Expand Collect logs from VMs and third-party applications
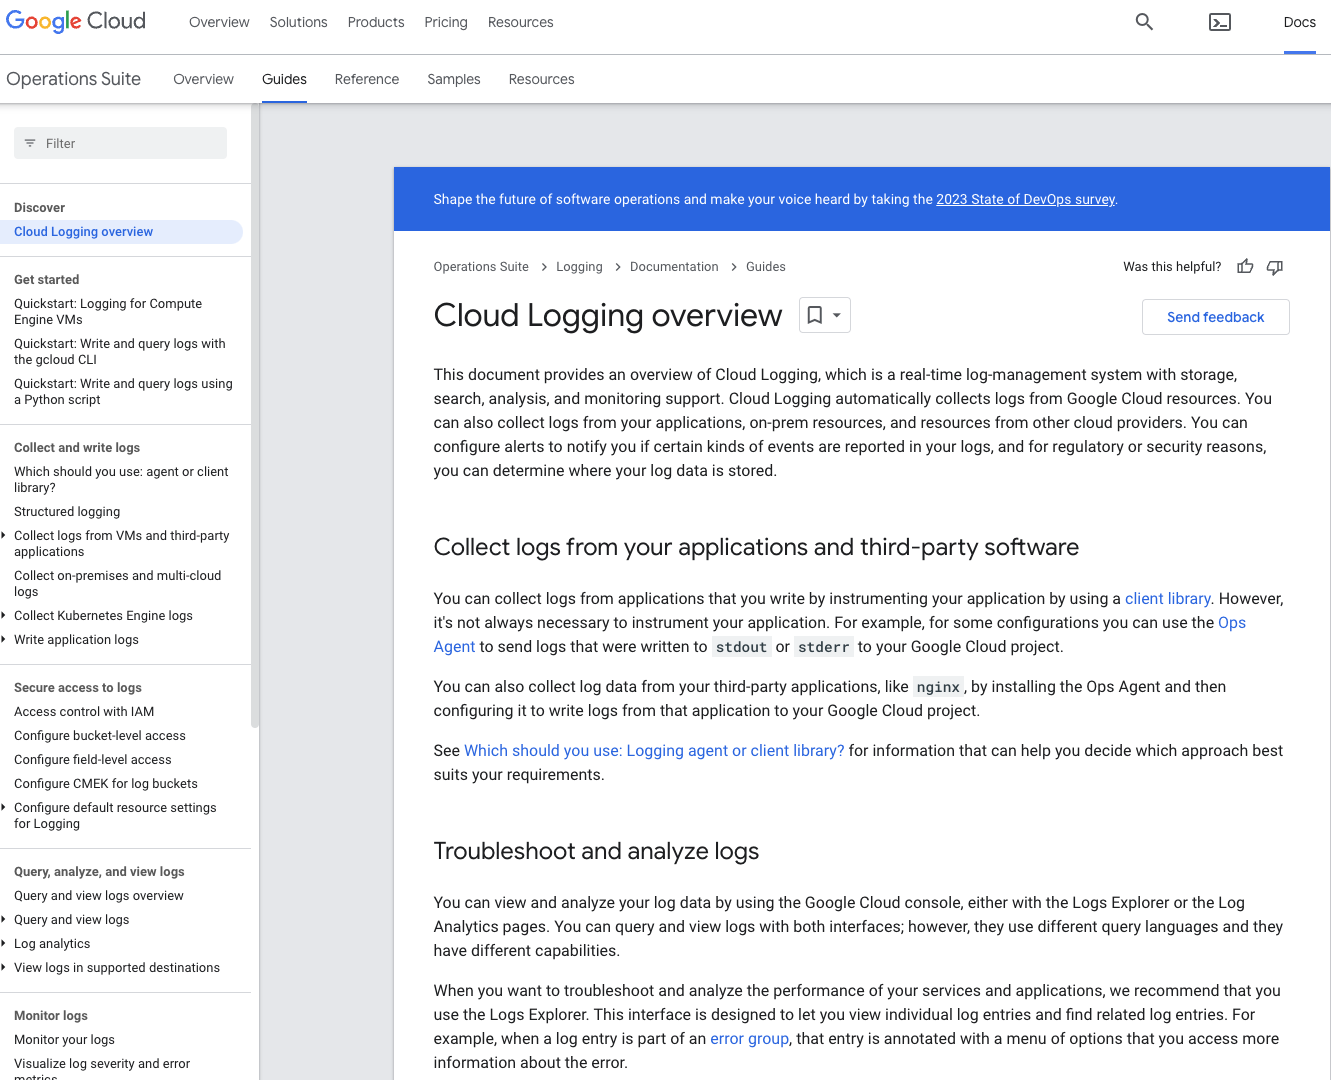The height and width of the screenshot is (1080, 1331). [x=4, y=536]
